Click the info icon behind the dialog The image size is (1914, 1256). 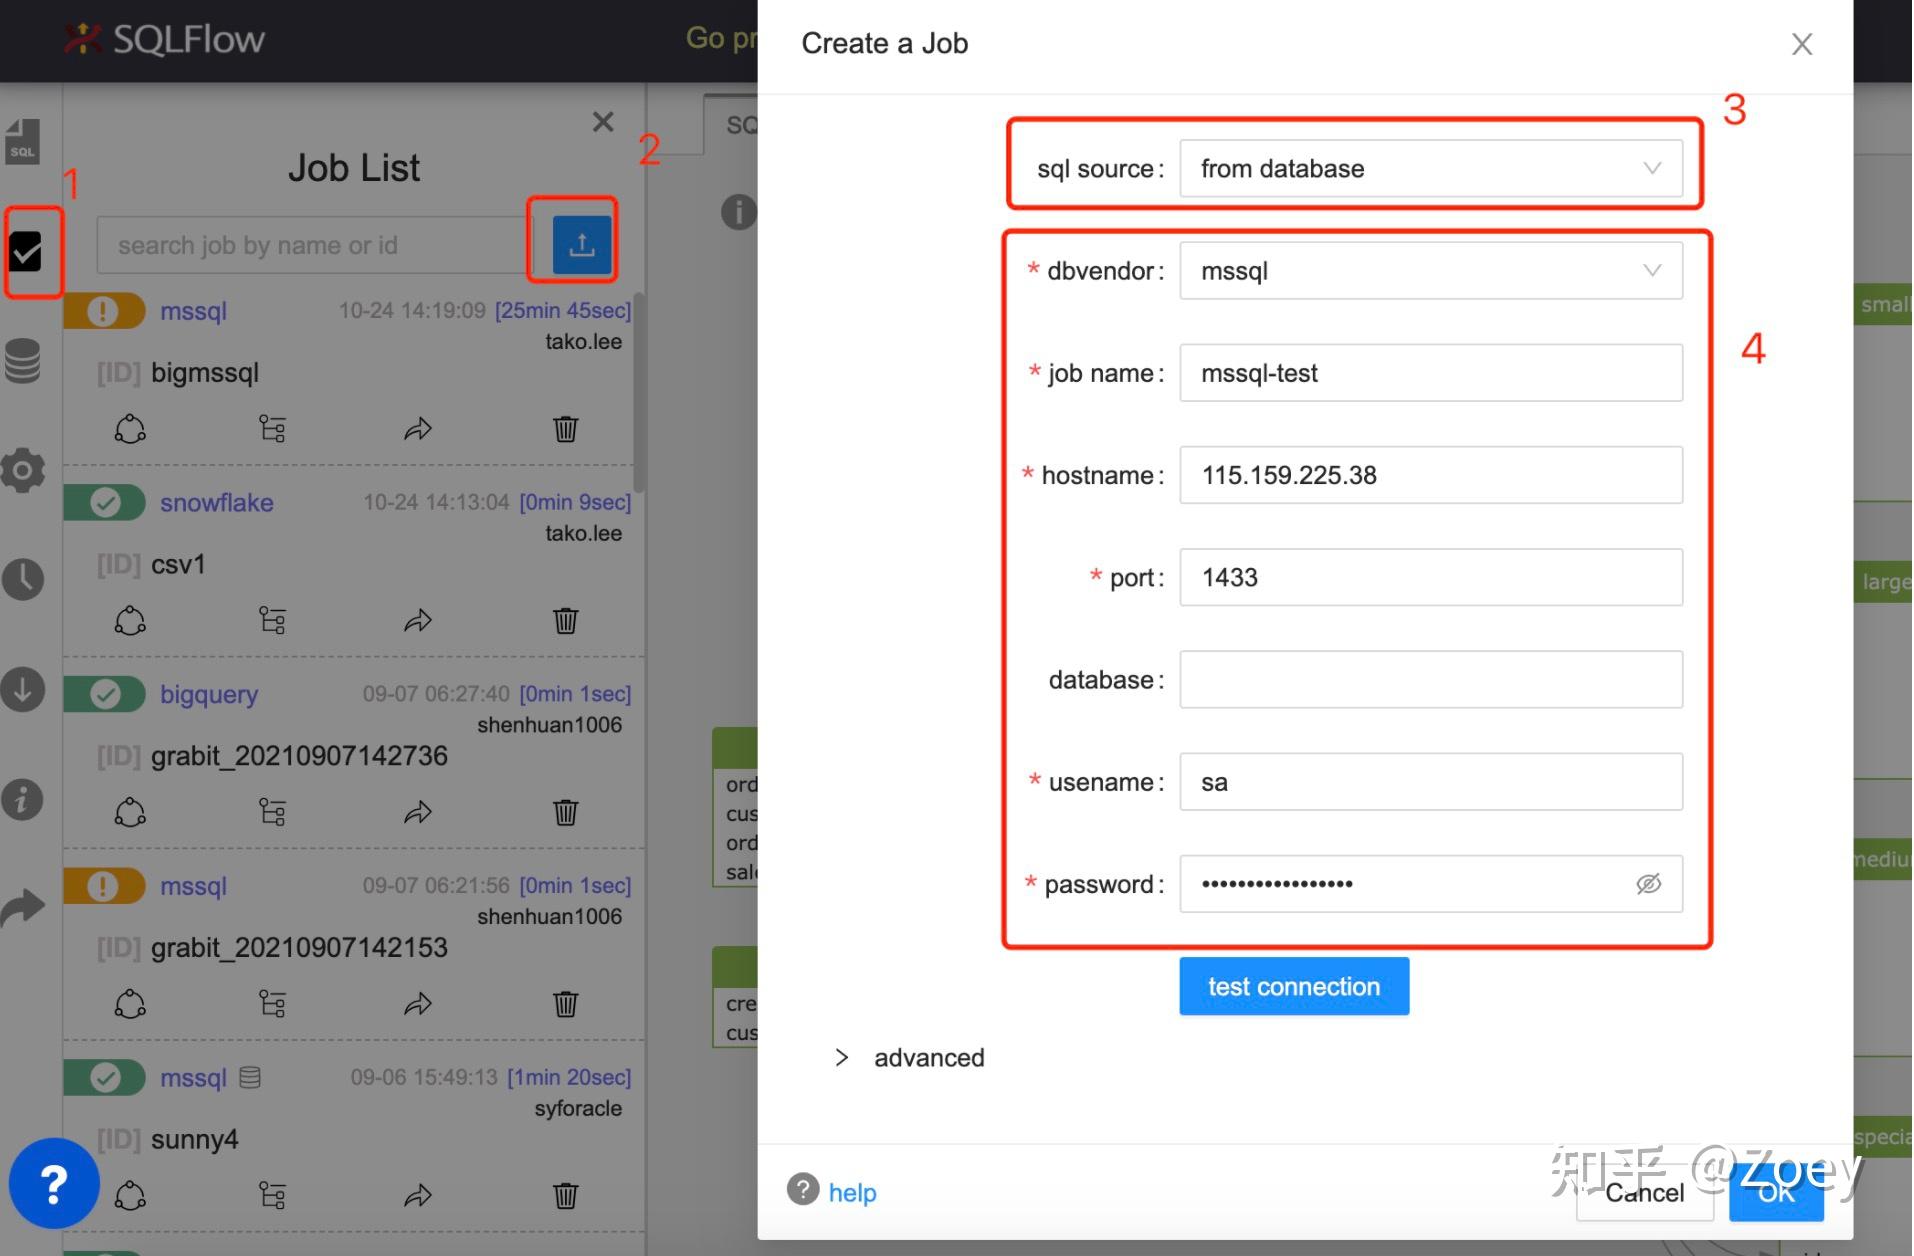[738, 212]
